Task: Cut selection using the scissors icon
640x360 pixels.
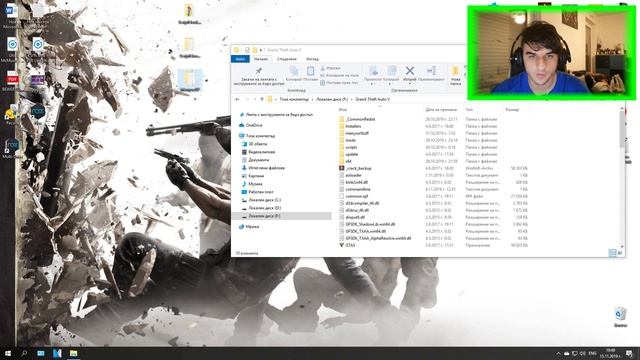Action: click(323, 68)
